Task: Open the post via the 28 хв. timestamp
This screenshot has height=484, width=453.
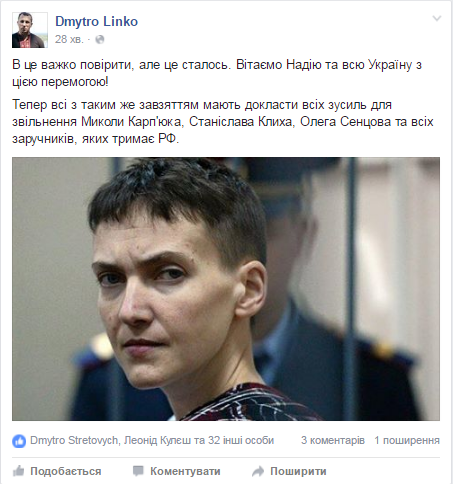Action: coord(69,39)
